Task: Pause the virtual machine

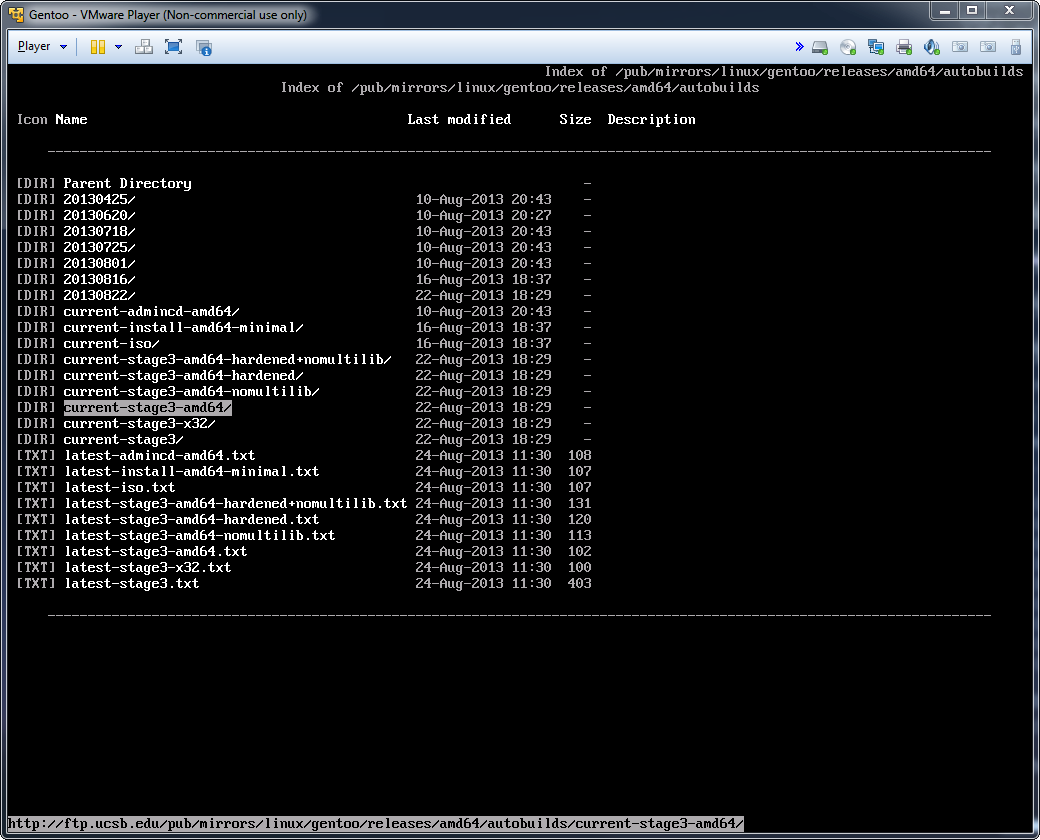Action: click(98, 46)
